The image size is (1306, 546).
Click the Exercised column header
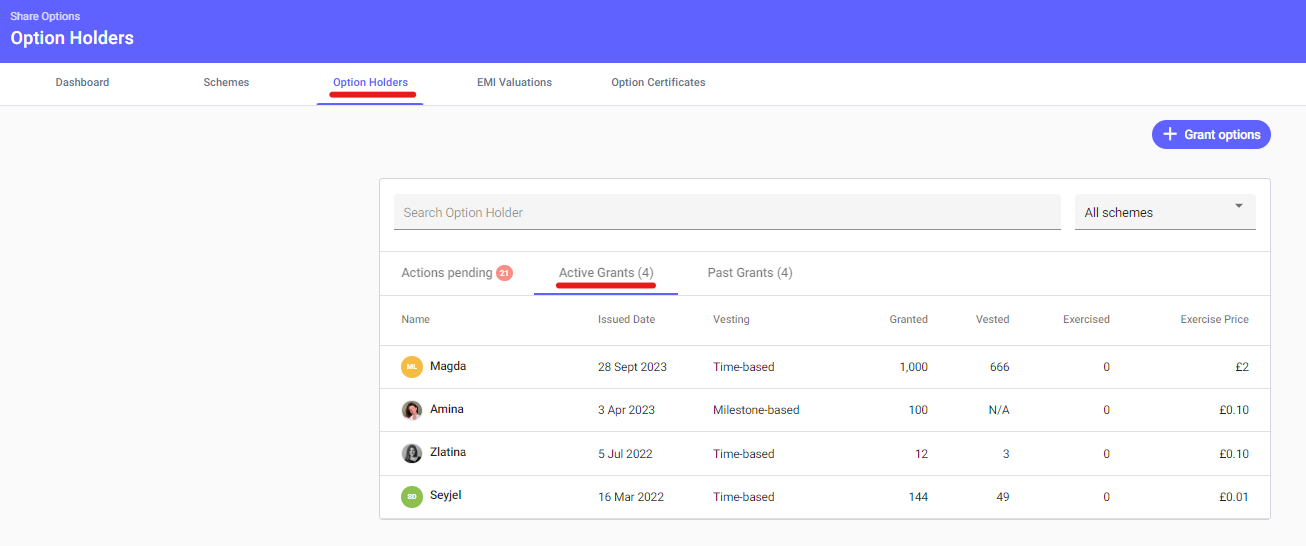click(x=1086, y=320)
